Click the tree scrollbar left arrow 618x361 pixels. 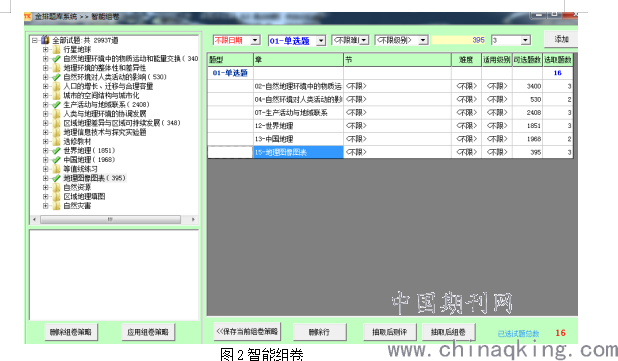(35, 219)
